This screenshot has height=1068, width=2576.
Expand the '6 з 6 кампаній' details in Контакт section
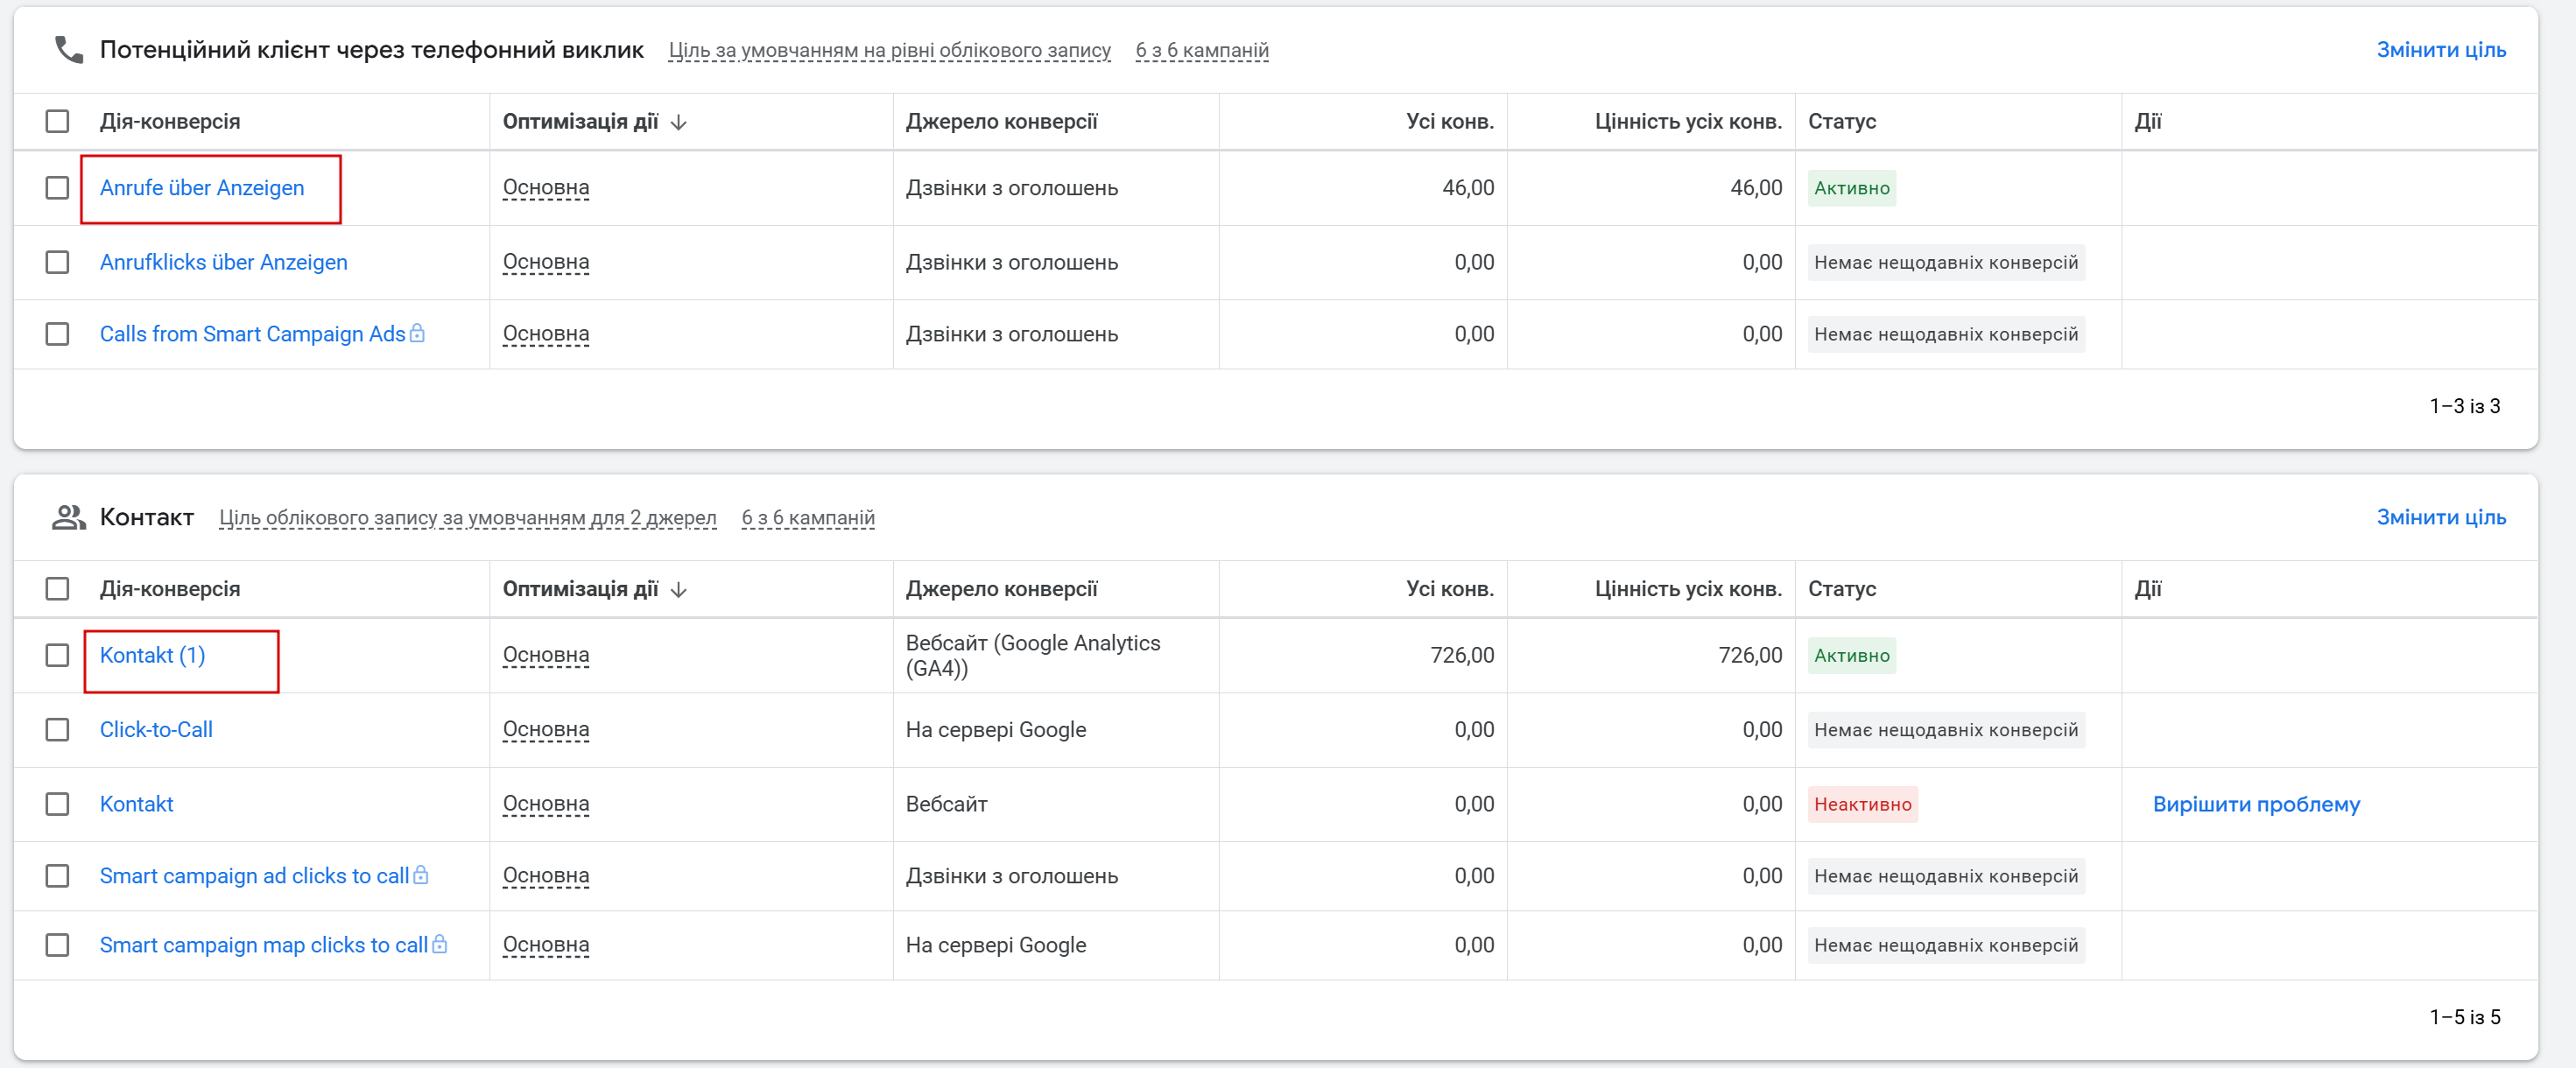click(x=807, y=518)
